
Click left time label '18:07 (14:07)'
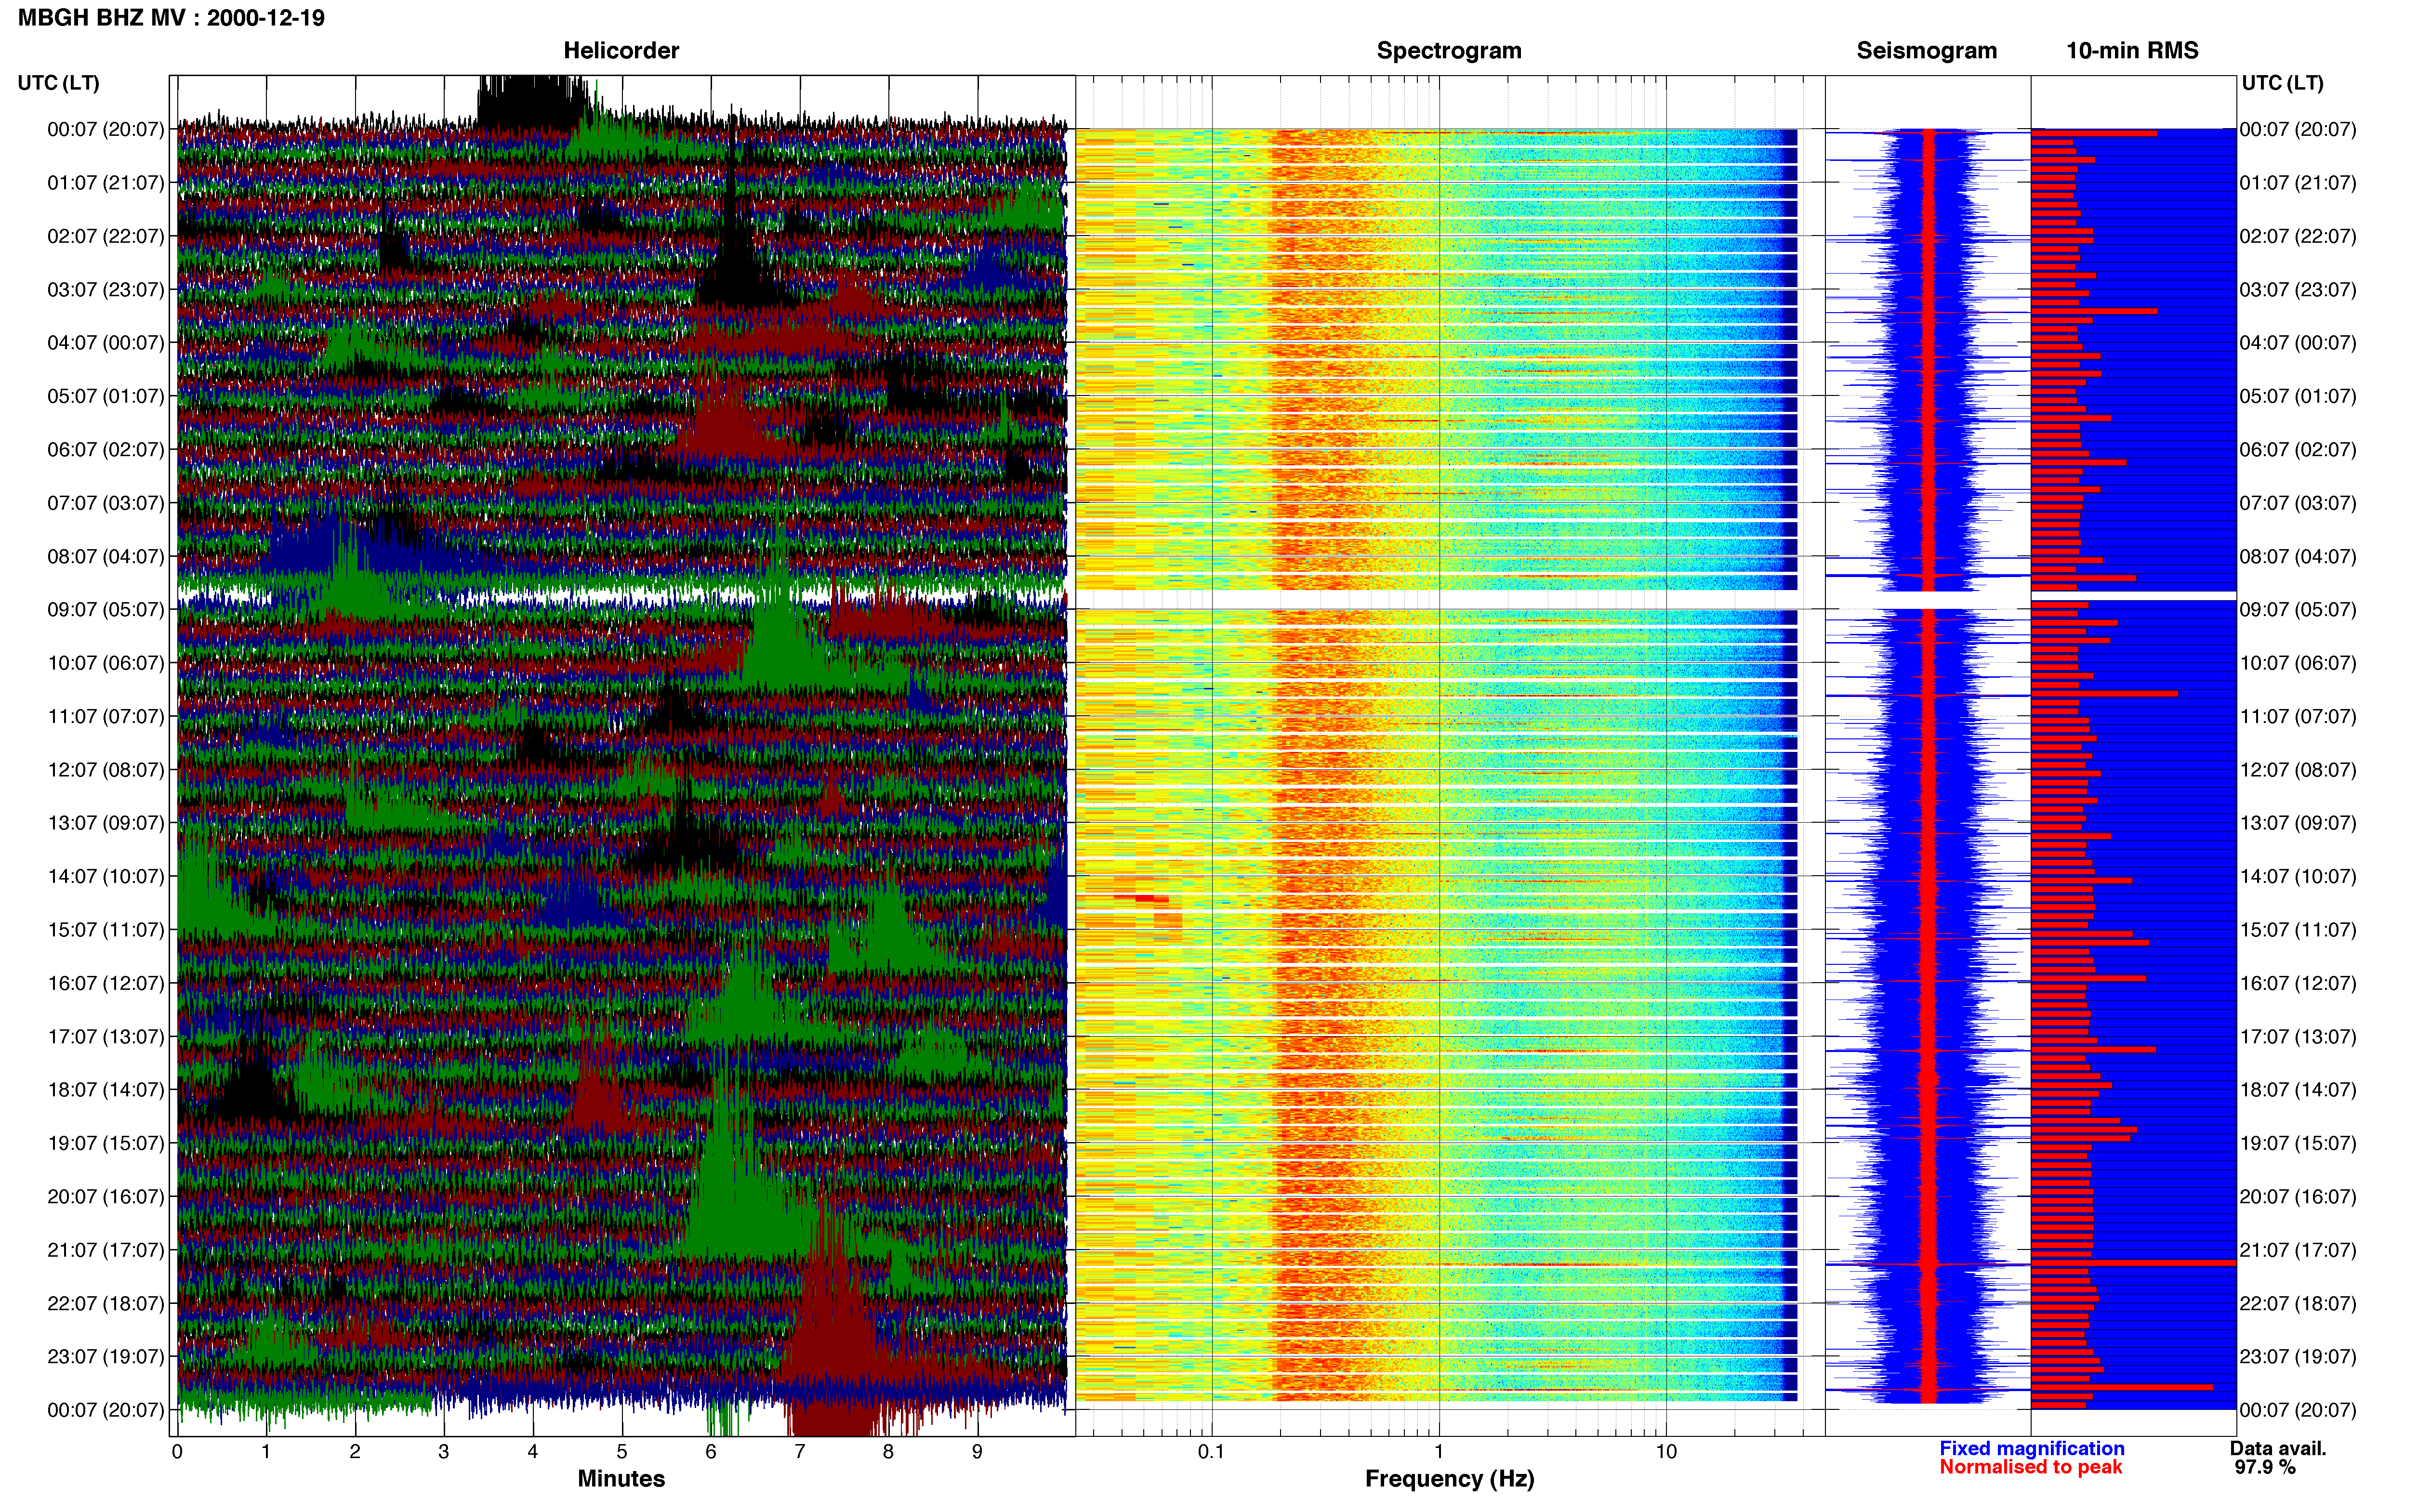[105, 1090]
